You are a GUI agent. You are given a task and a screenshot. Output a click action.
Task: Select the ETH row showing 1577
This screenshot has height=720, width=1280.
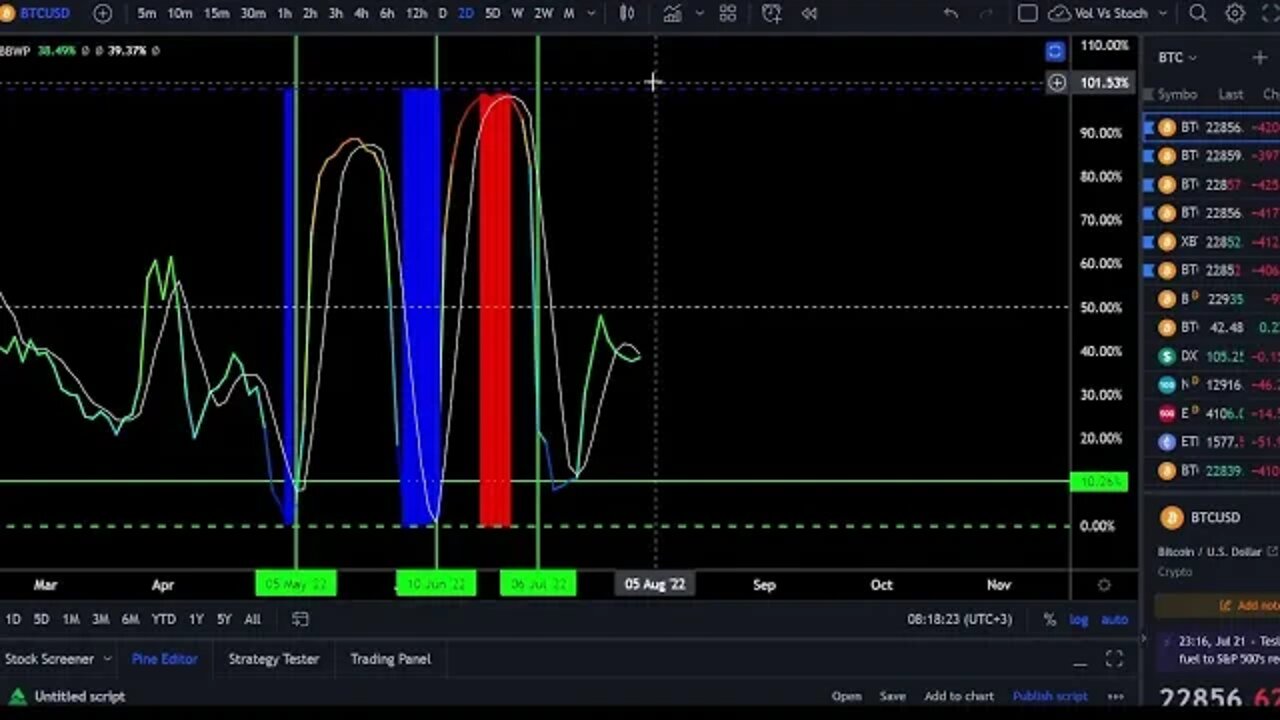tap(1212, 441)
